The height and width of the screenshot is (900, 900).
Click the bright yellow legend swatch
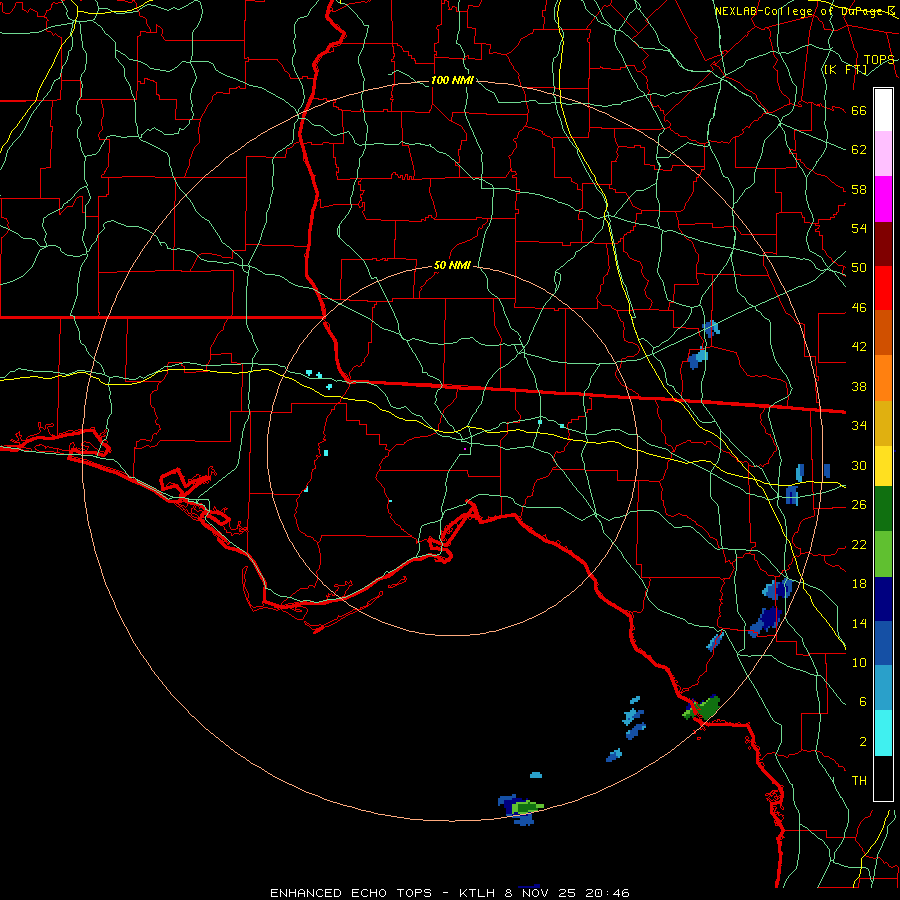pos(883,466)
